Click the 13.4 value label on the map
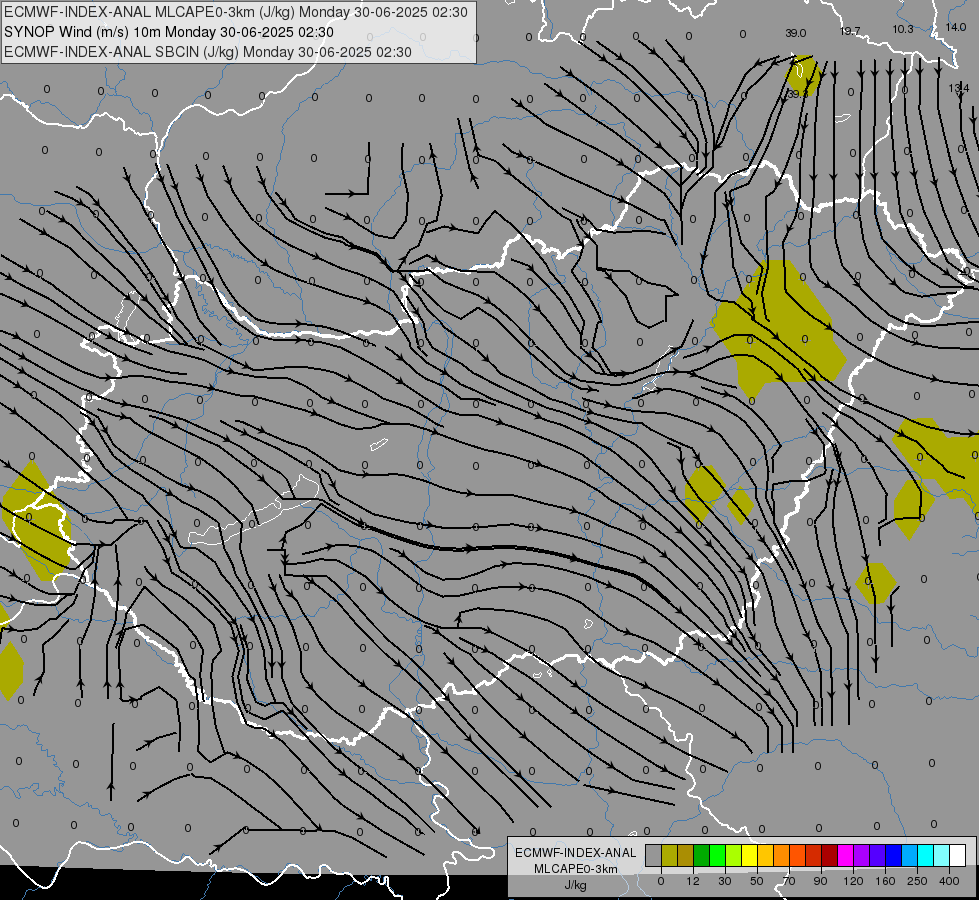Viewport: 979px width, 900px height. pos(958,88)
